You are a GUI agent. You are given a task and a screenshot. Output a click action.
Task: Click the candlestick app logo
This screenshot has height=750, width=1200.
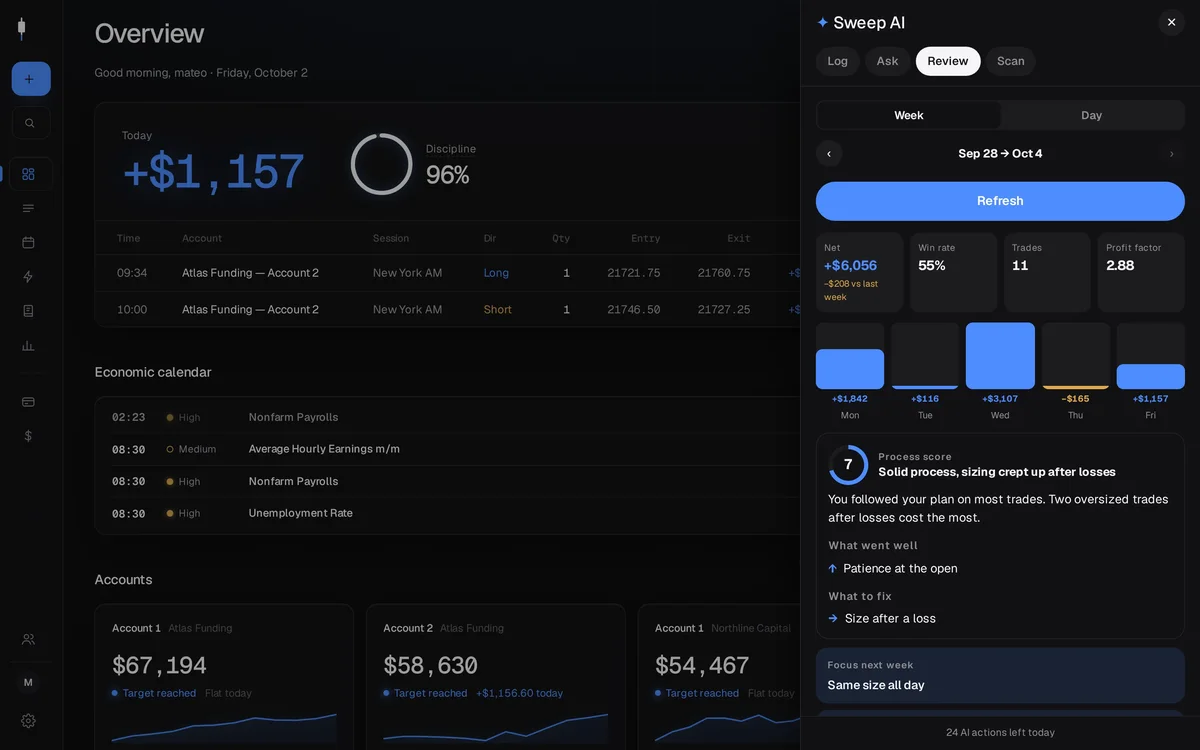[x=21, y=28]
